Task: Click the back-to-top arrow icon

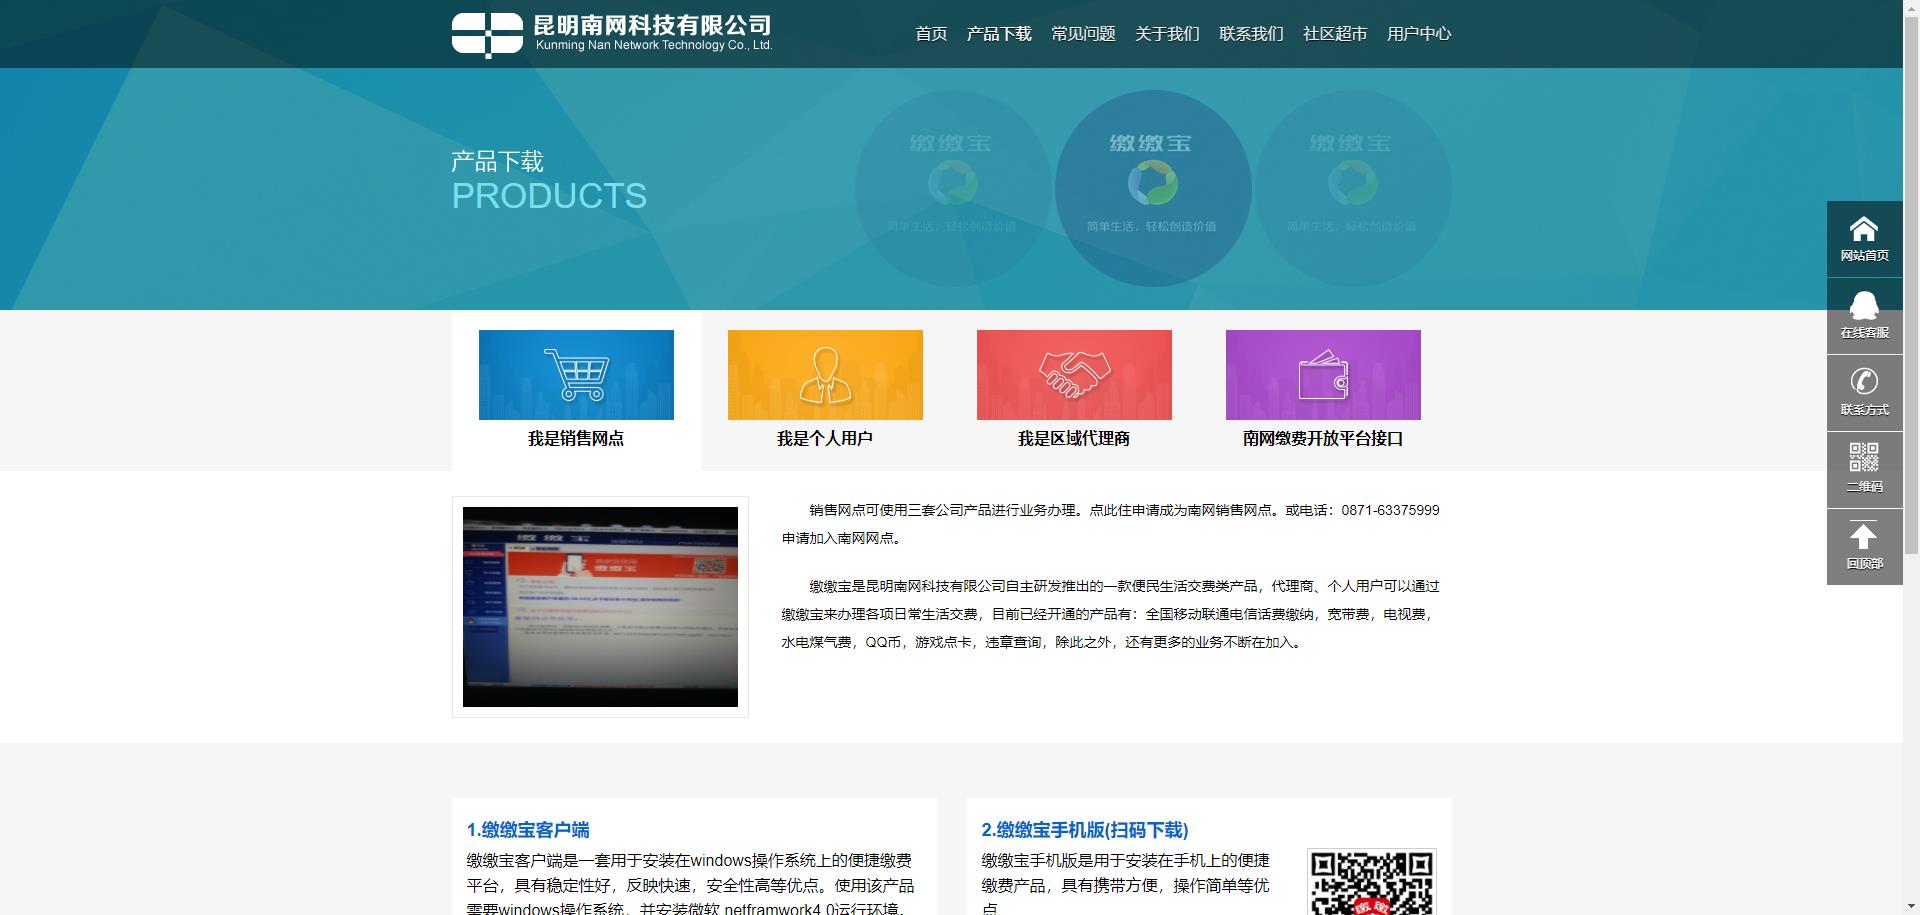Action: point(1863,536)
